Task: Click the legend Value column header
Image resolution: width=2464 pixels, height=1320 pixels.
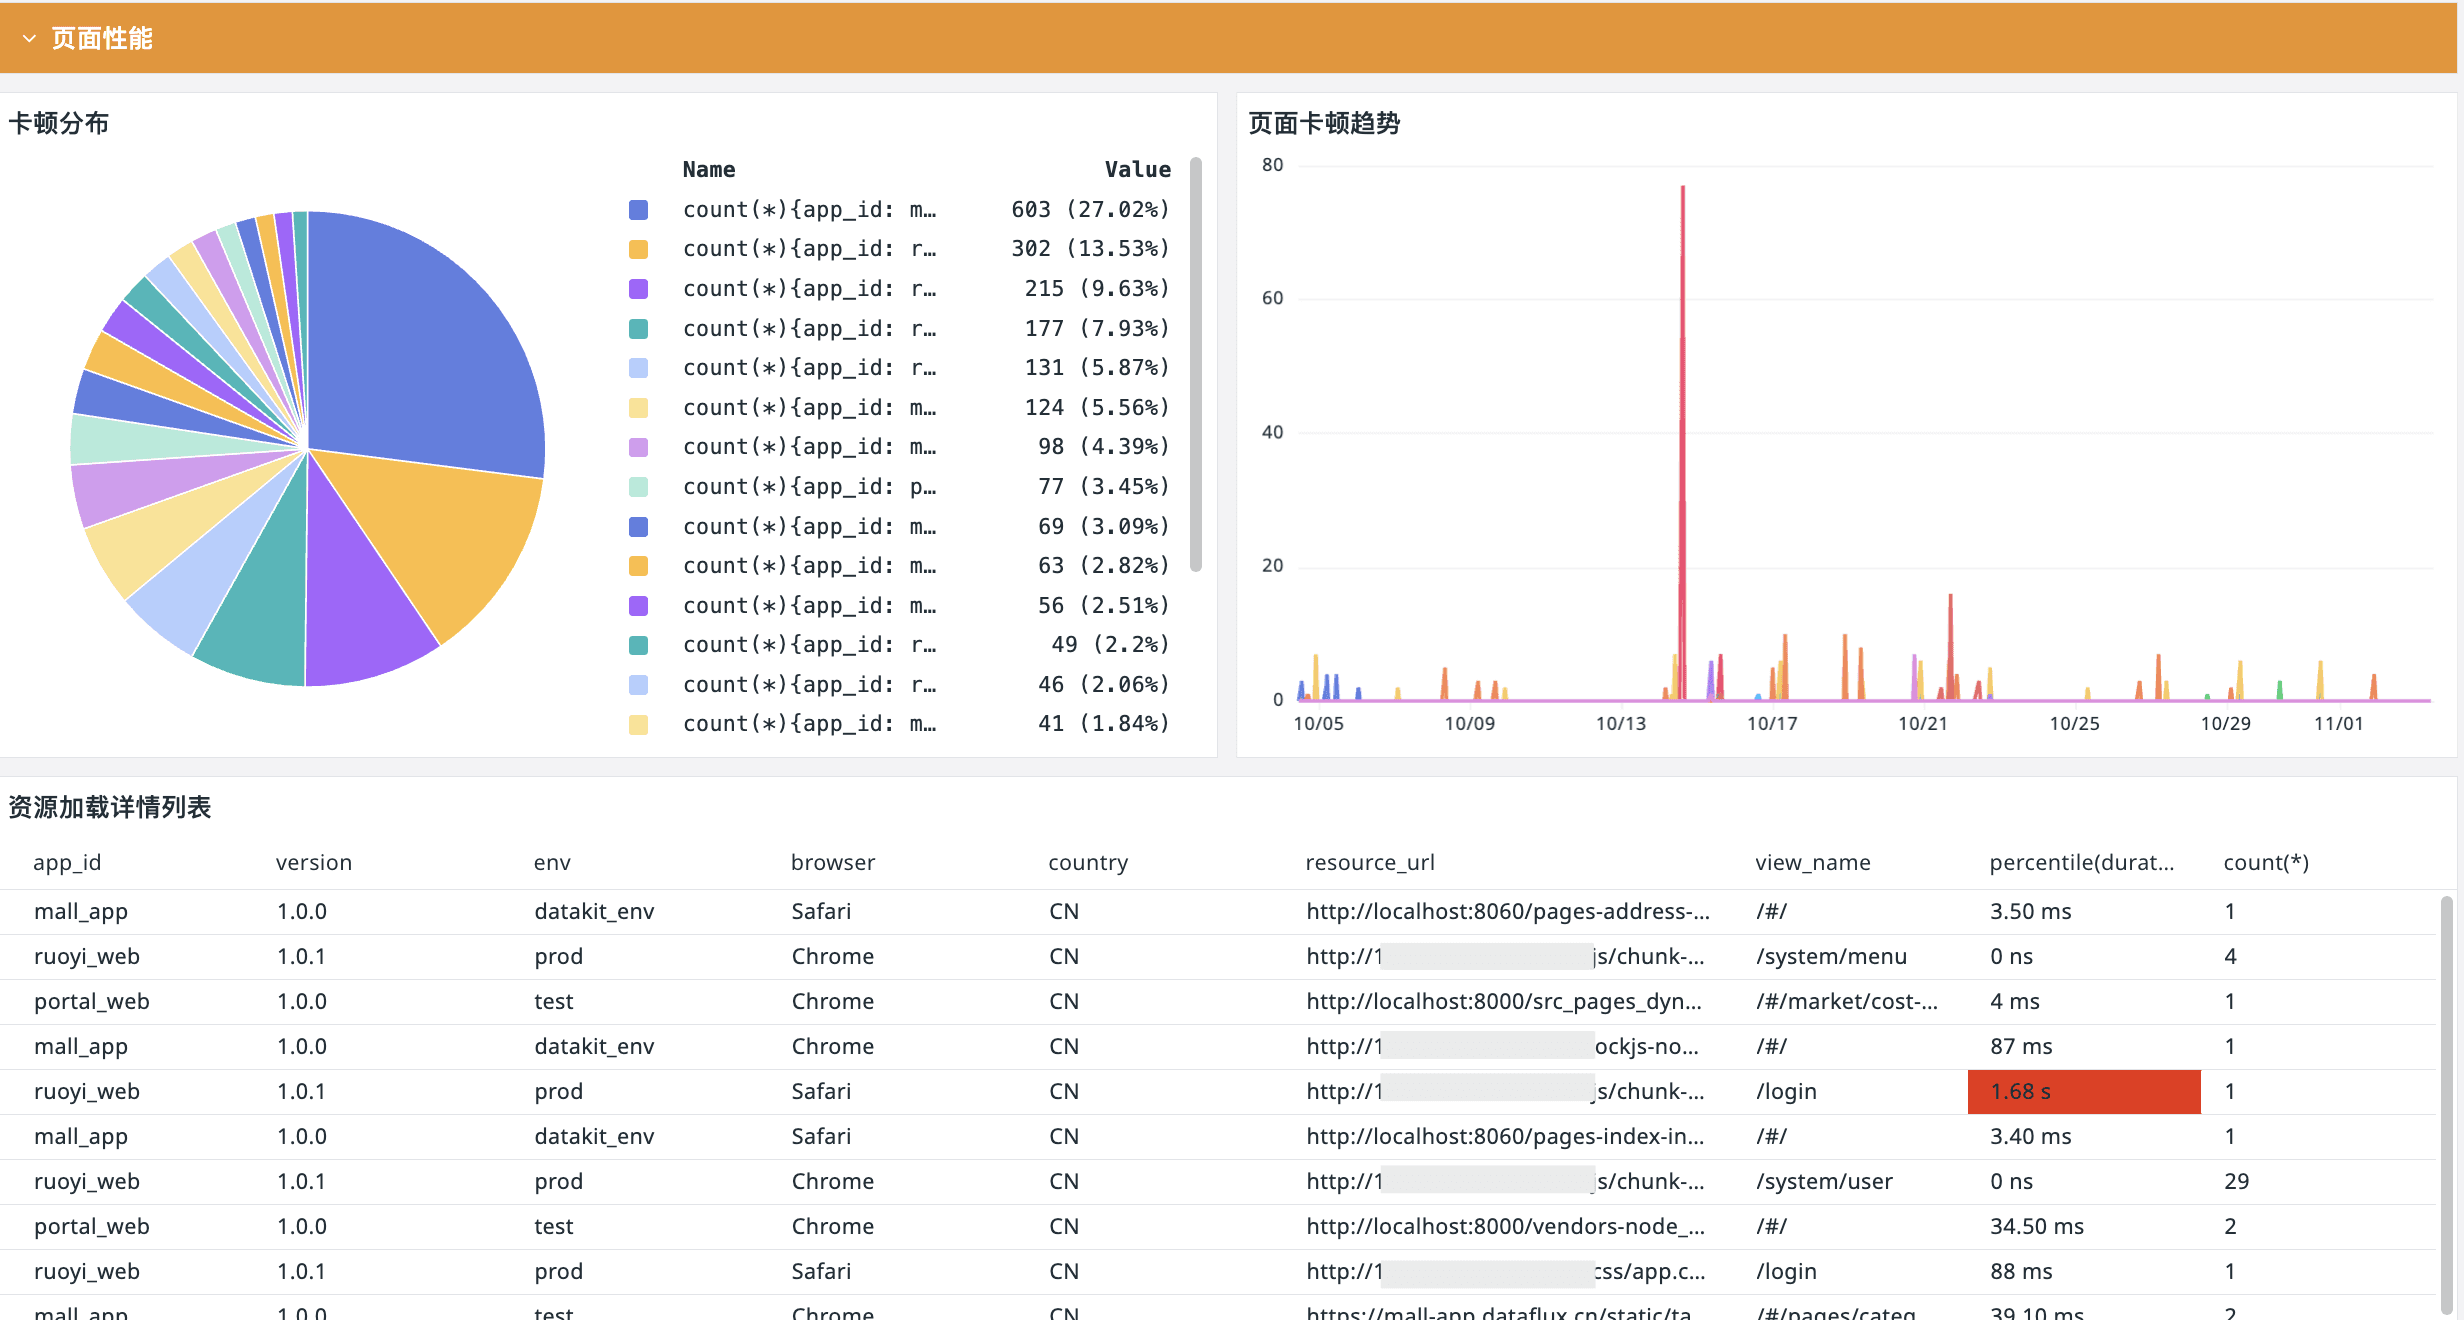Action: click(x=1137, y=170)
